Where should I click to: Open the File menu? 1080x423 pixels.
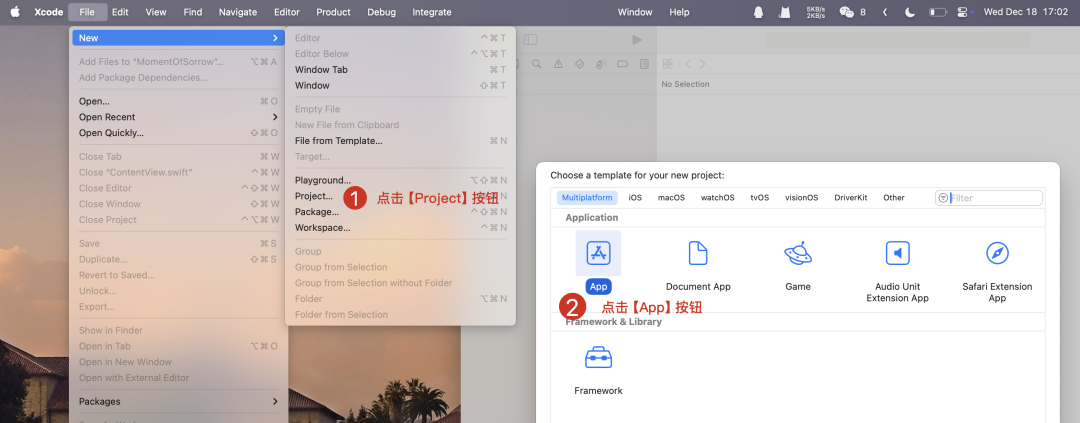87,12
